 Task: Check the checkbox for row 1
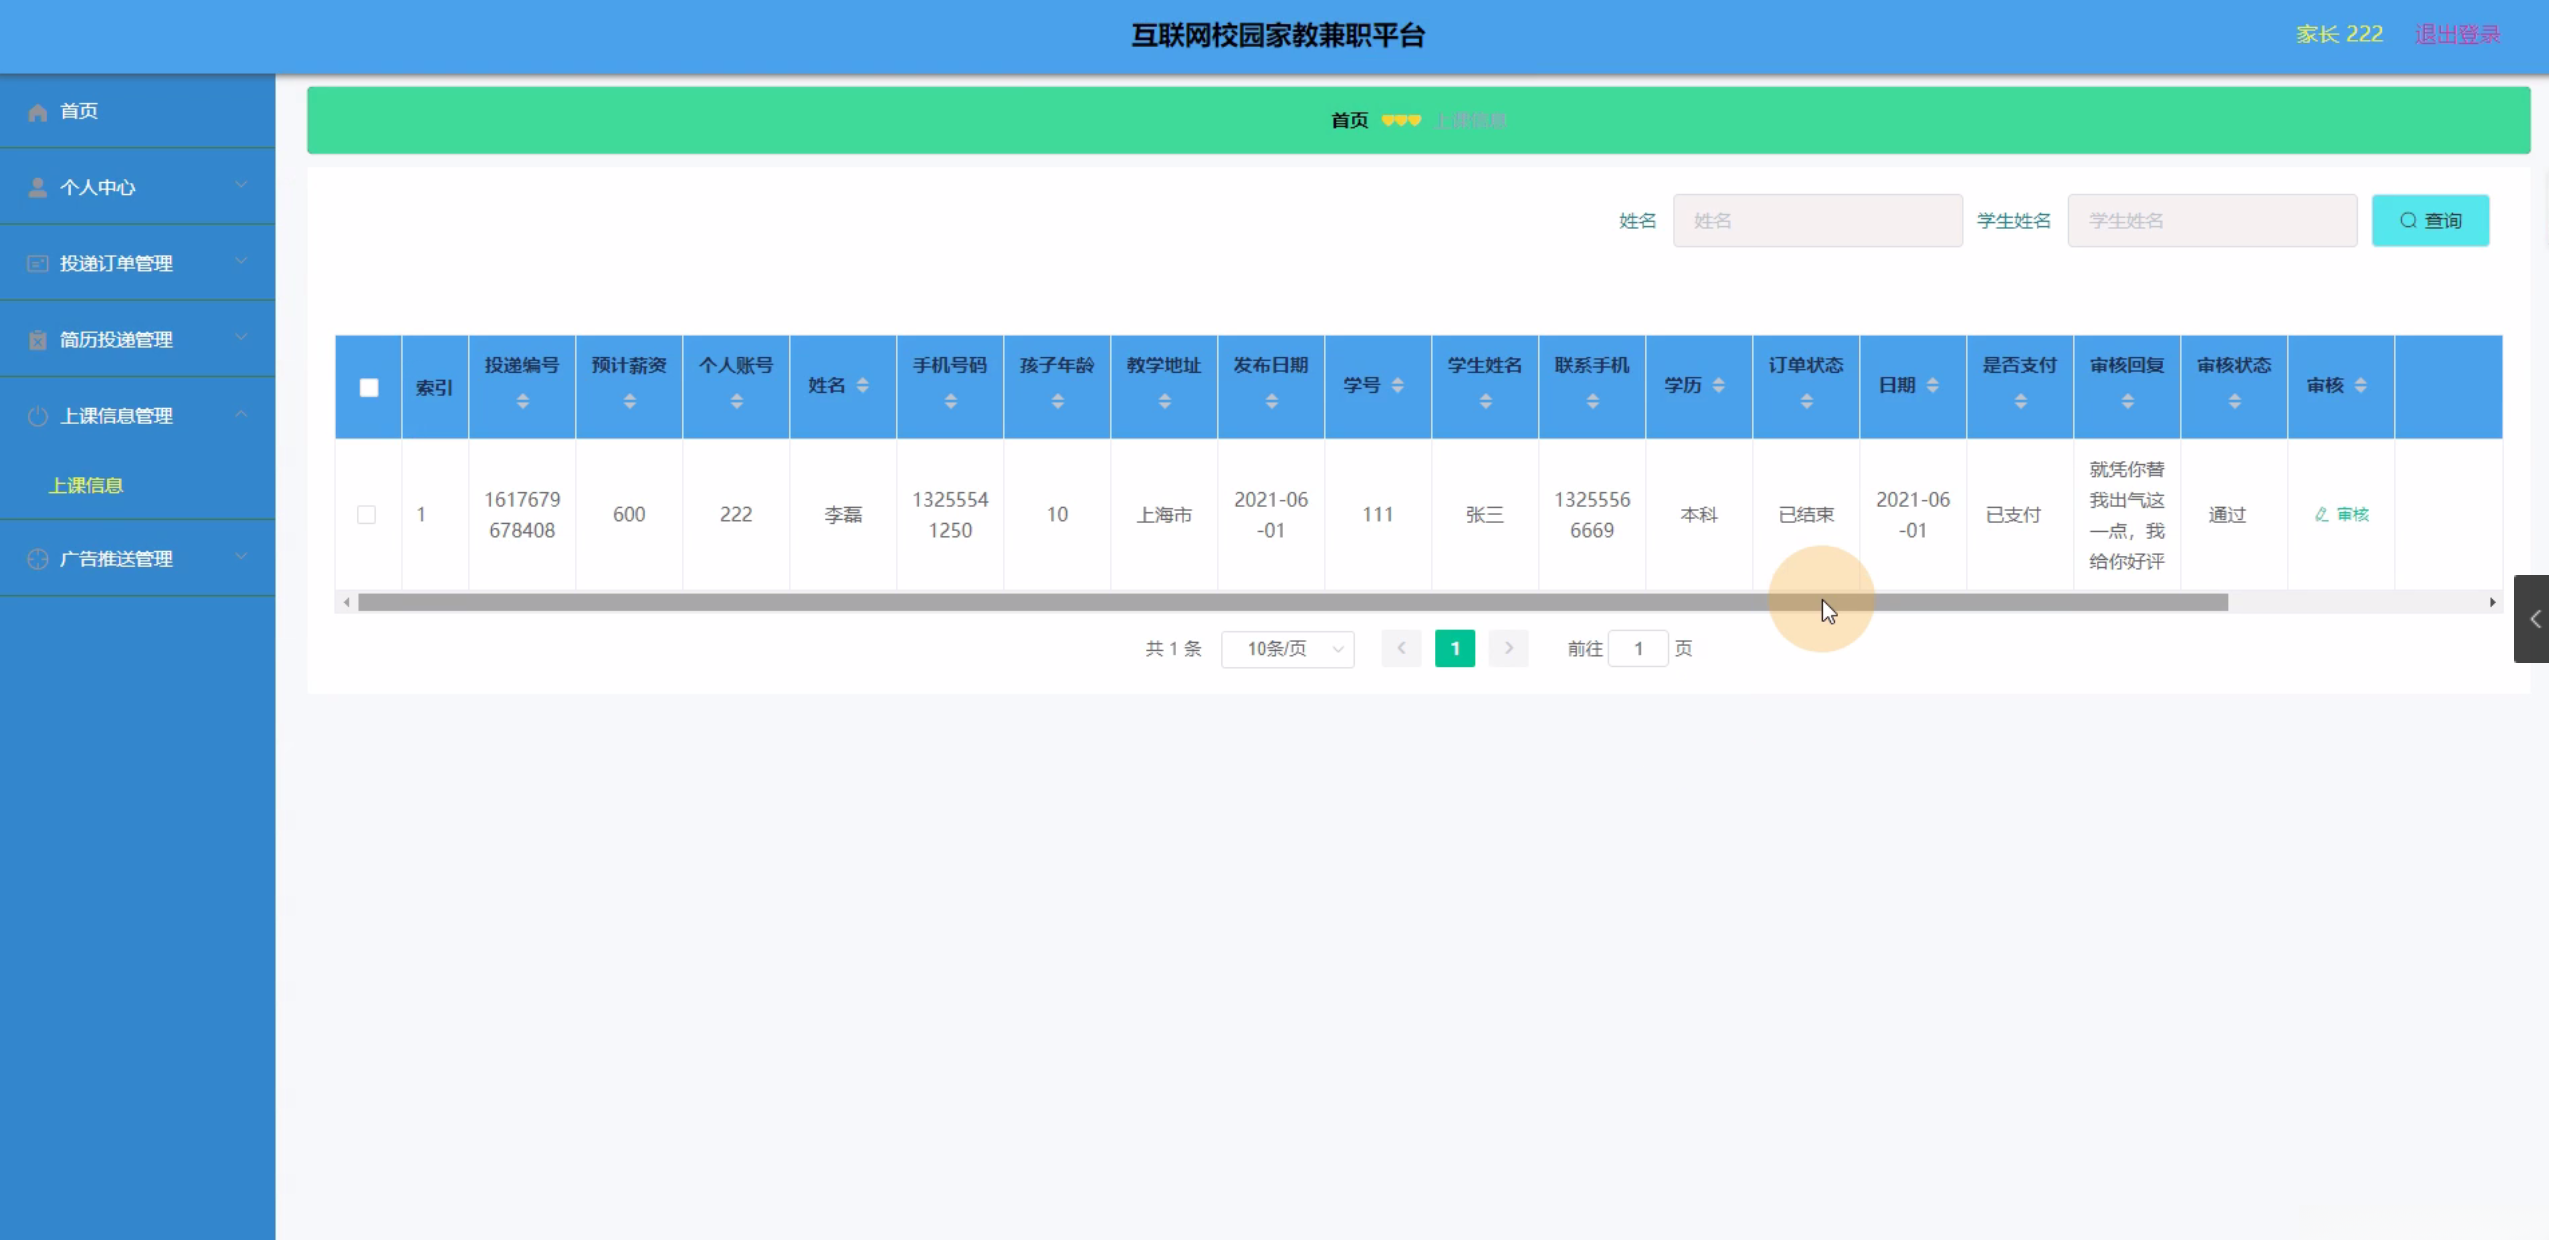tap(367, 515)
